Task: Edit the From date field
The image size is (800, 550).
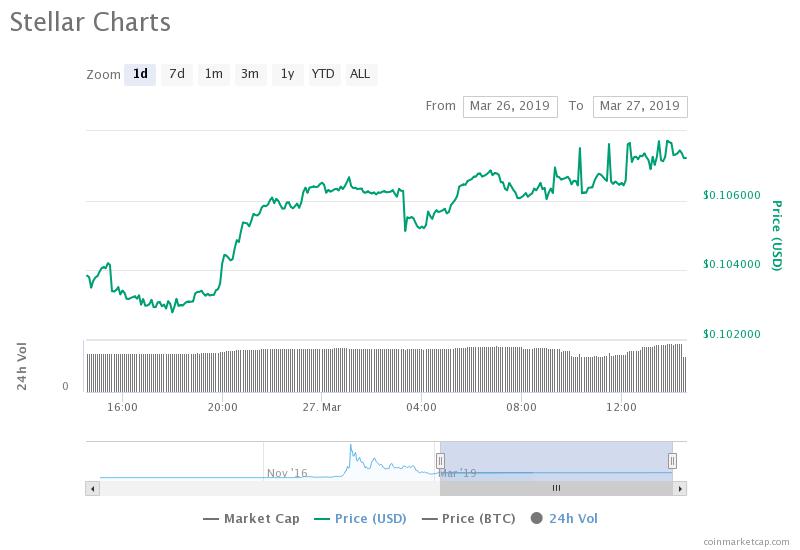Action: [510, 107]
